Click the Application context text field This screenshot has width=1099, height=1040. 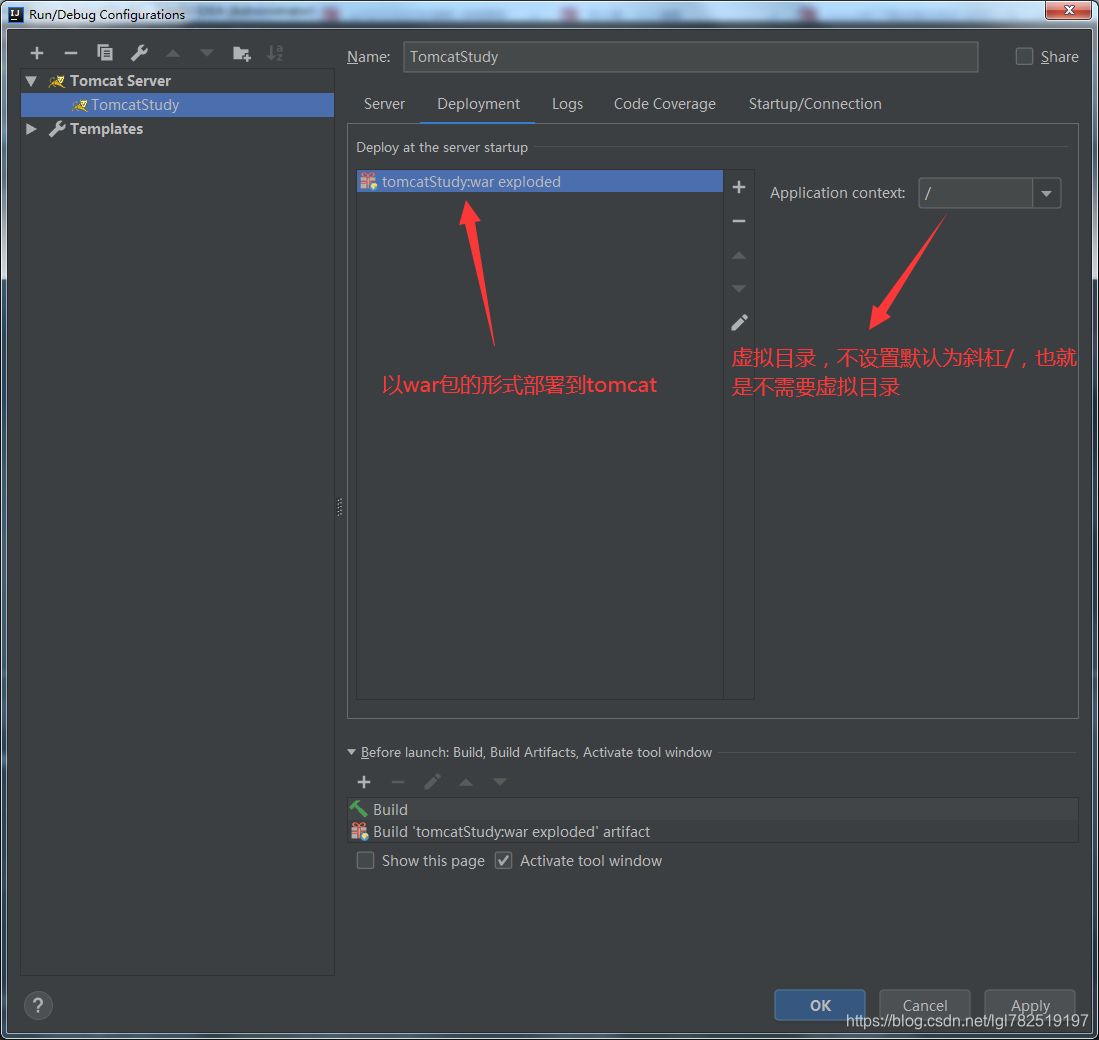pyautogui.click(x=975, y=193)
